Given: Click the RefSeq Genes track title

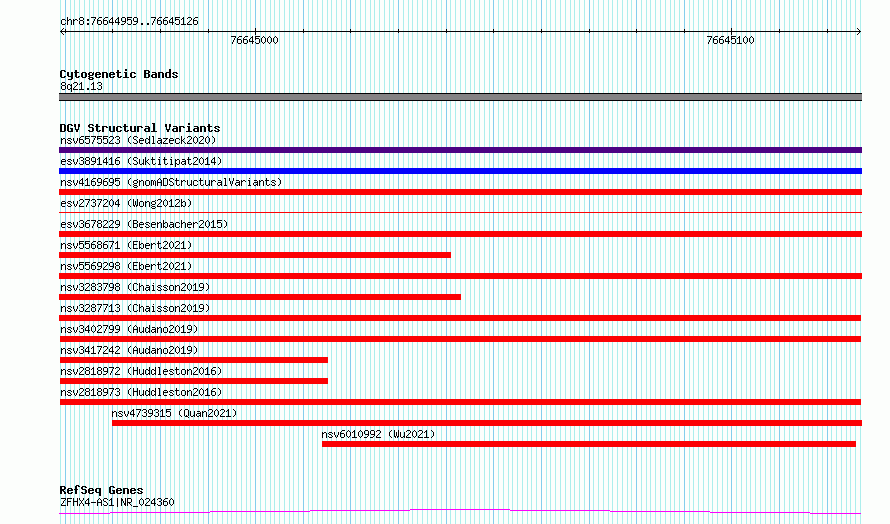Looking at the screenshot, I should tap(101, 490).
